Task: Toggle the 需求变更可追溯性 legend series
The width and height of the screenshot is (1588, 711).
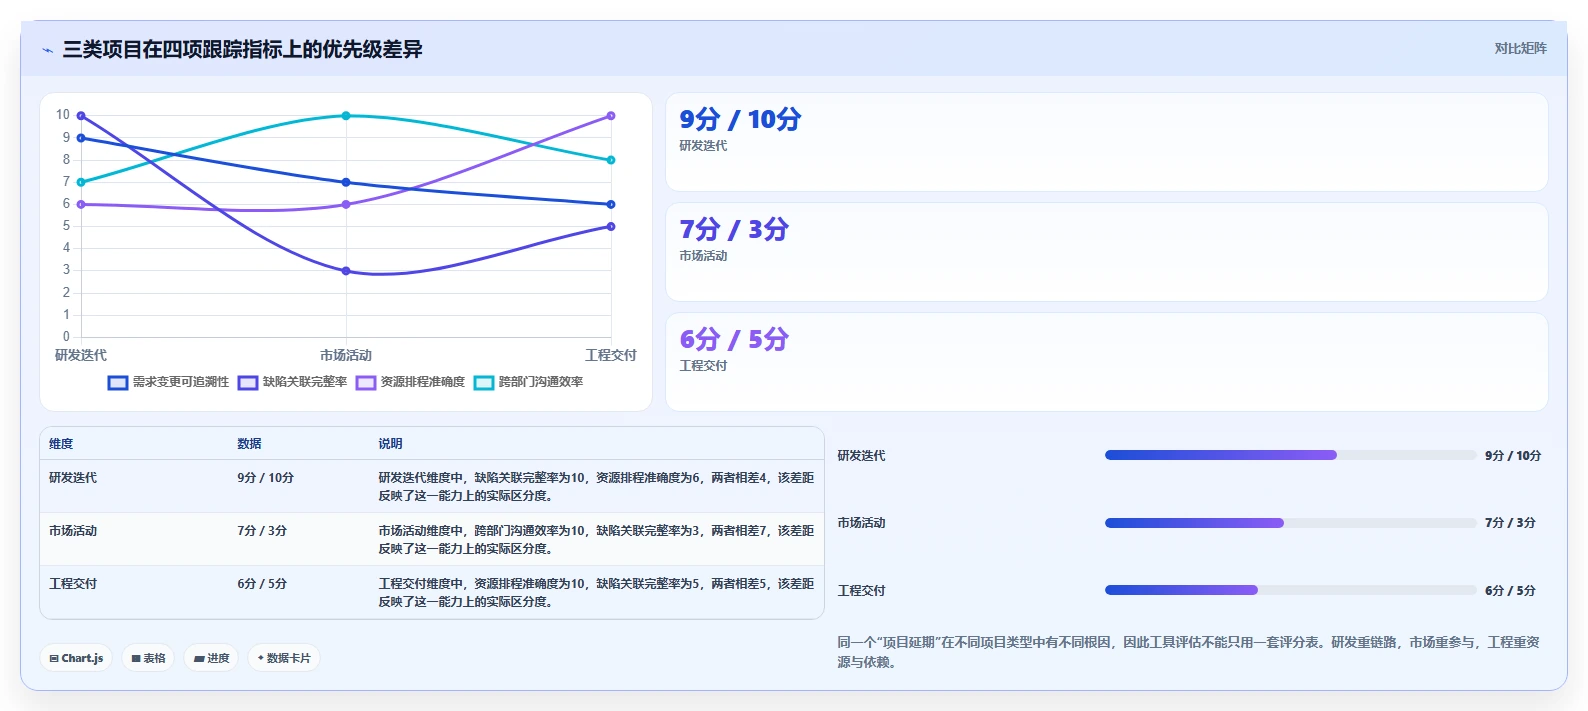Action: pyautogui.click(x=168, y=382)
